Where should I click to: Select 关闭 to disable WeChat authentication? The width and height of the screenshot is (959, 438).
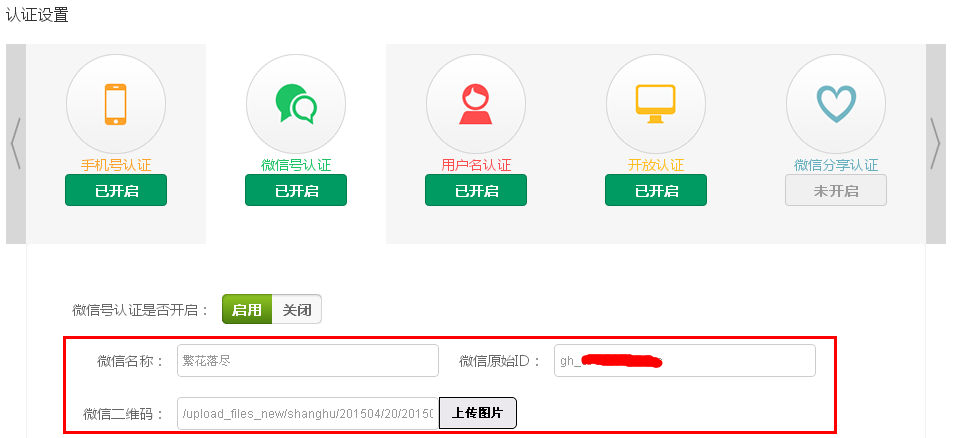point(297,310)
